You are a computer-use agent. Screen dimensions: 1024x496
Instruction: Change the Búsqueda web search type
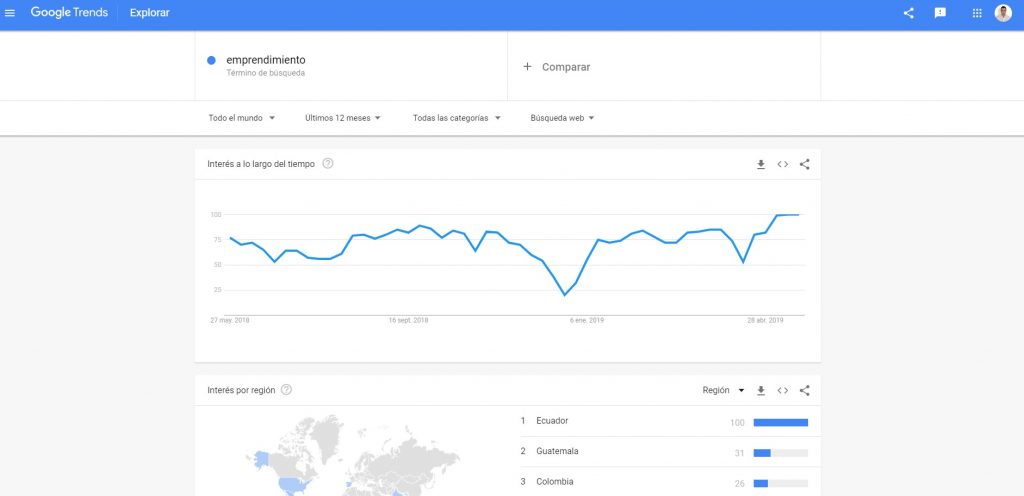click(x=562, y=118)
